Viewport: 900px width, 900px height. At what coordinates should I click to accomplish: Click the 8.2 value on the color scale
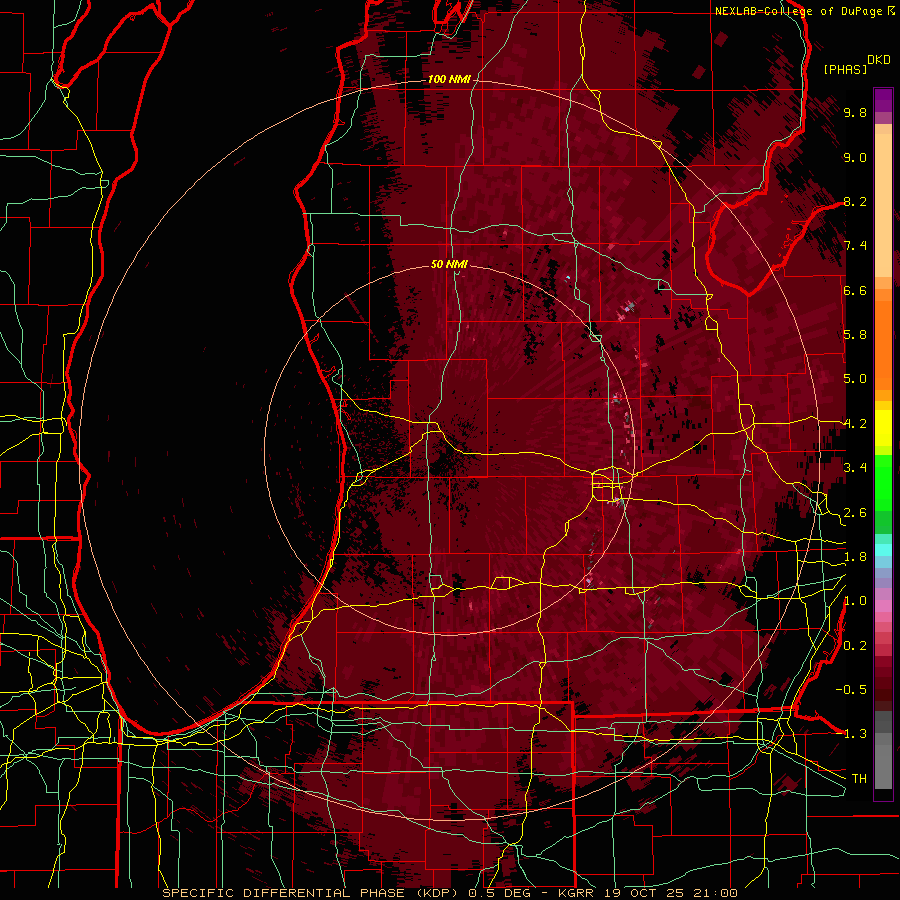(855, 201)
